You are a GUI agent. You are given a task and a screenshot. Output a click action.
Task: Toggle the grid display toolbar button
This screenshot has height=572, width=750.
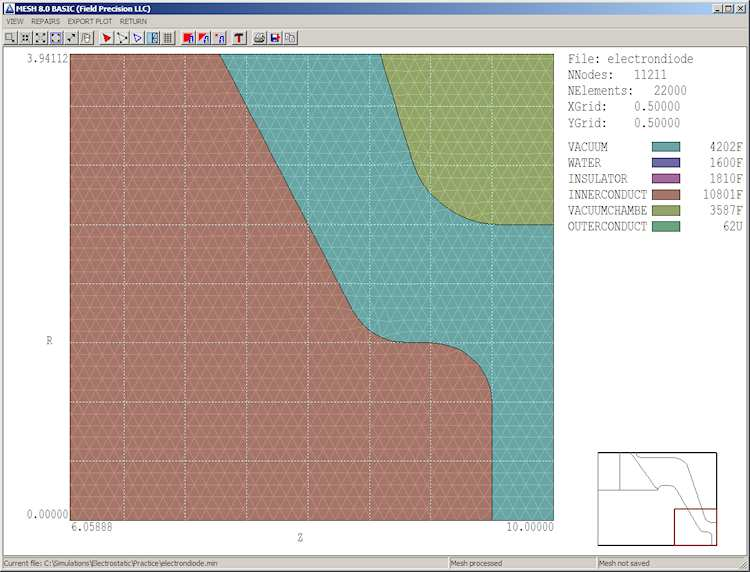(x=168, y=38)
